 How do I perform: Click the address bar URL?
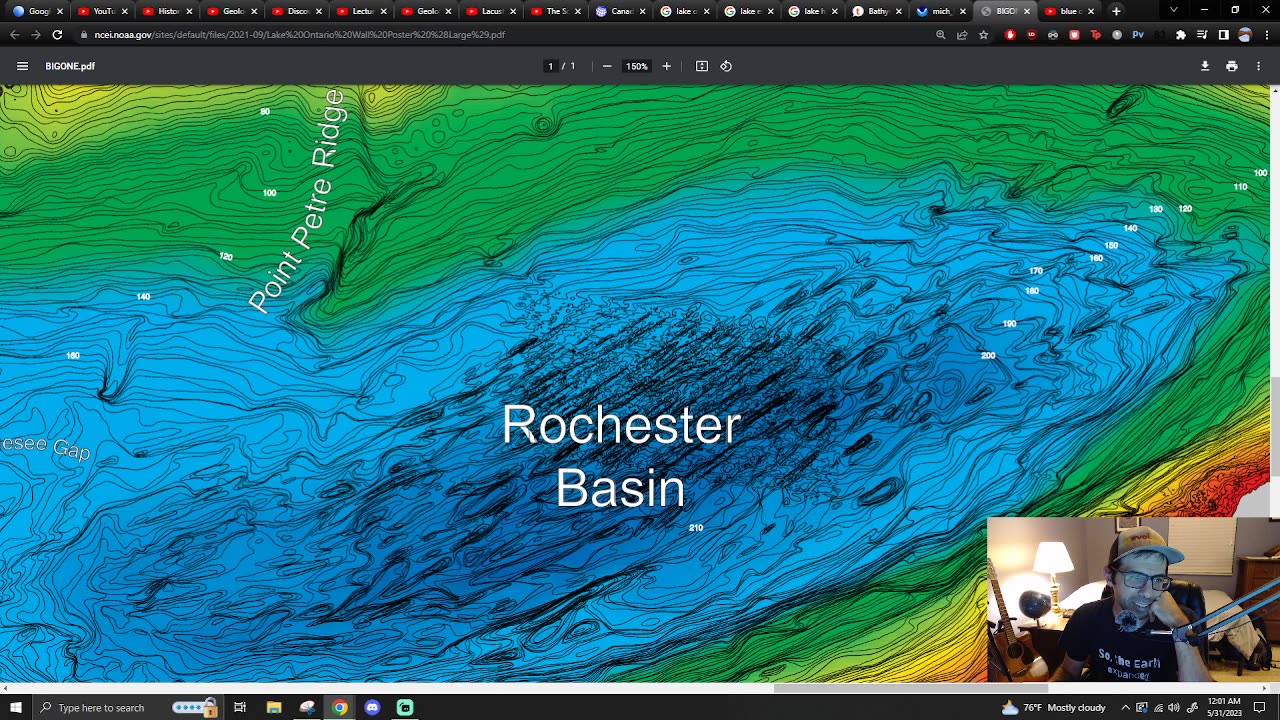click(300, 35)
